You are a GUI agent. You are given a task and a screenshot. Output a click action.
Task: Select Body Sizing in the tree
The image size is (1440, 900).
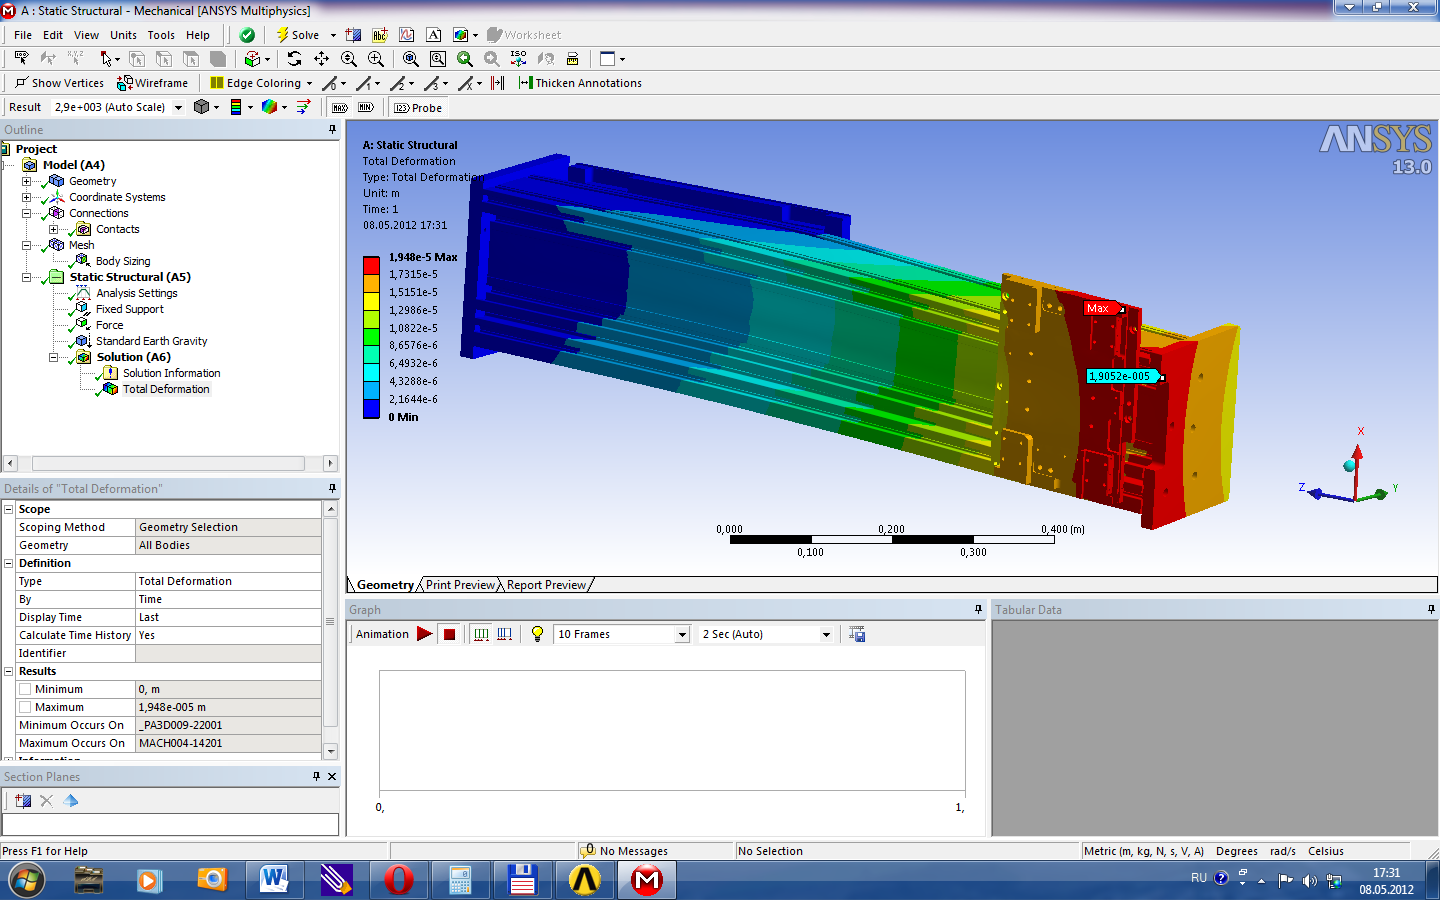pyautogui.click(x=123, y=261)
